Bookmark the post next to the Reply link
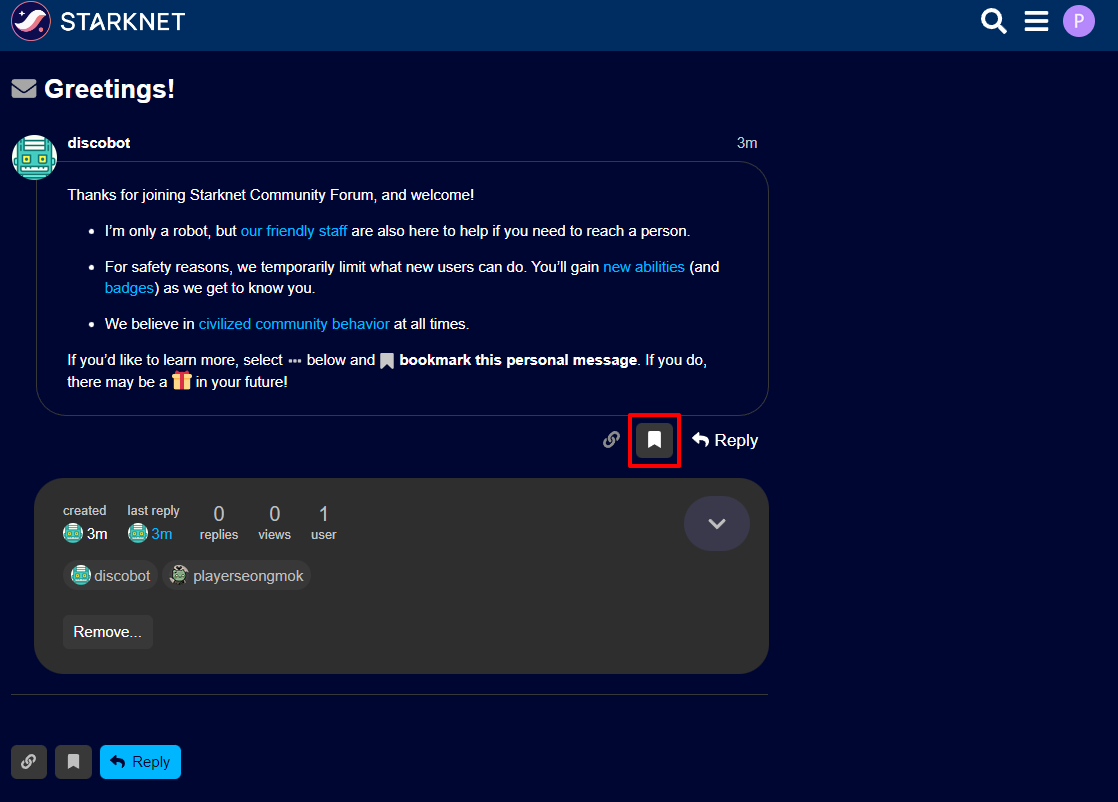The height and width of the screenshot is (802, 1118). (x=654, y=440)
